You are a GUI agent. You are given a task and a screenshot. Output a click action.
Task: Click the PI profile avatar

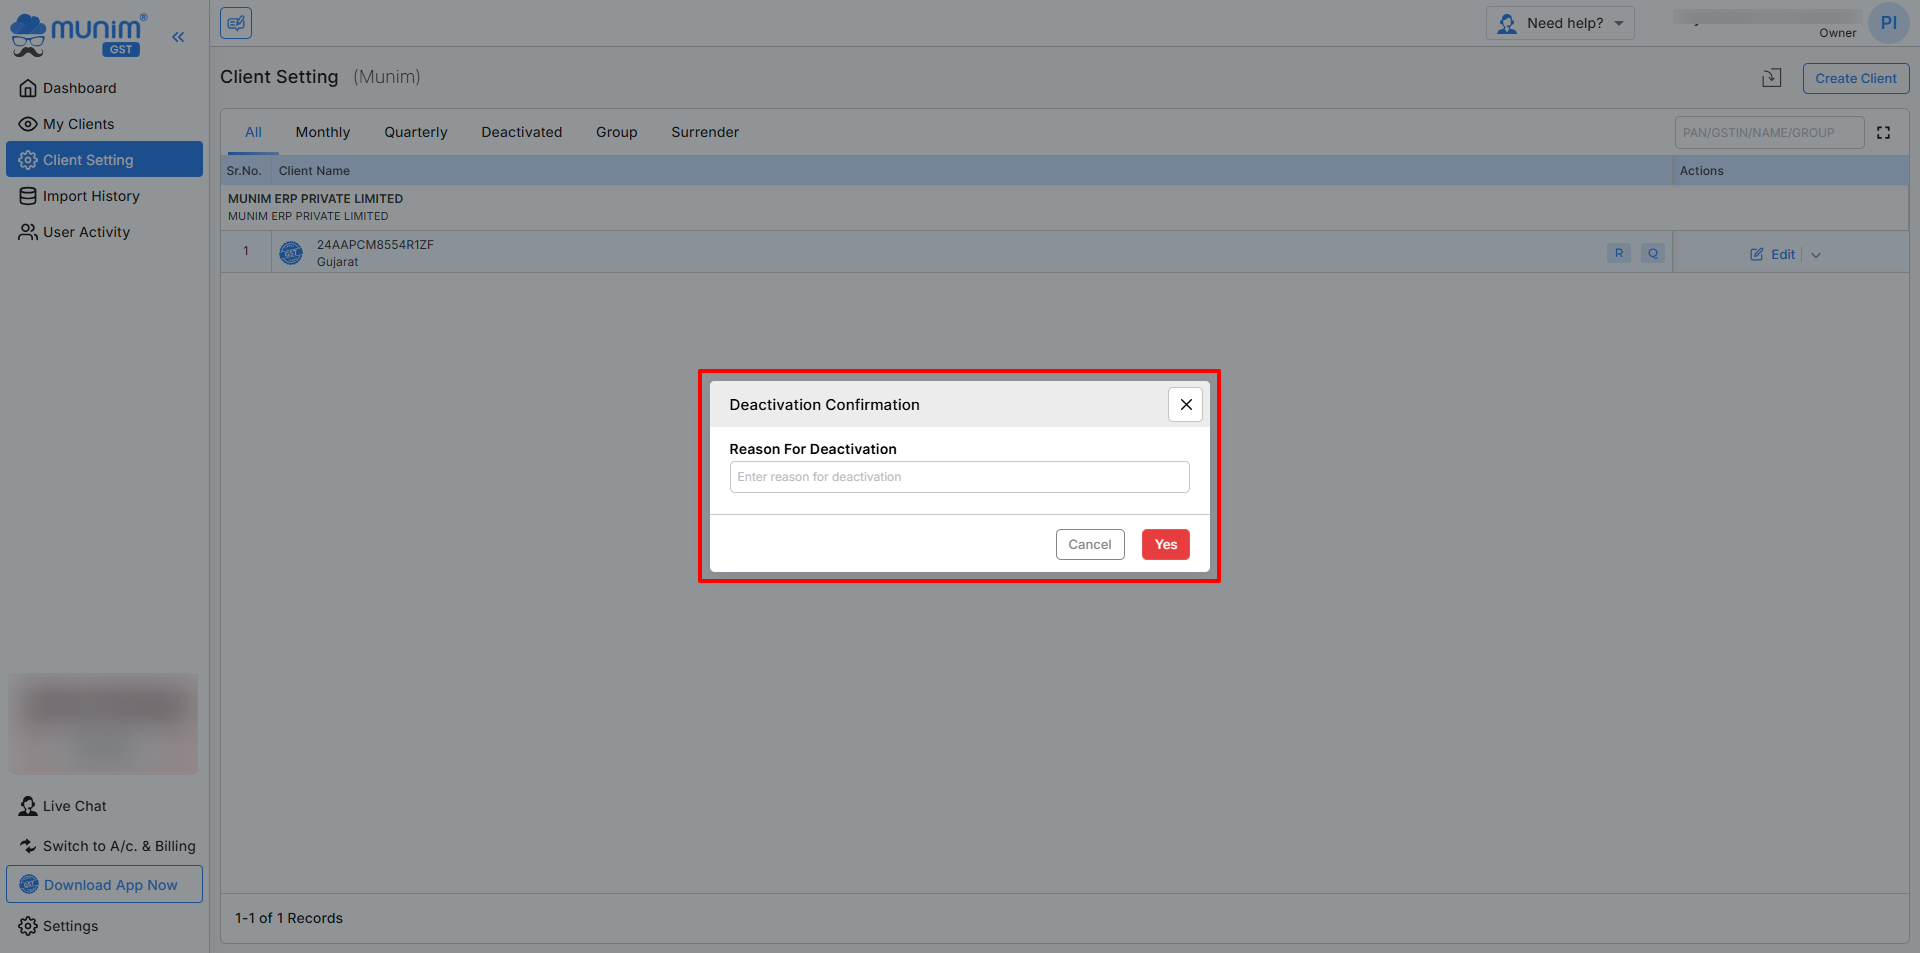coord(1887,23)
